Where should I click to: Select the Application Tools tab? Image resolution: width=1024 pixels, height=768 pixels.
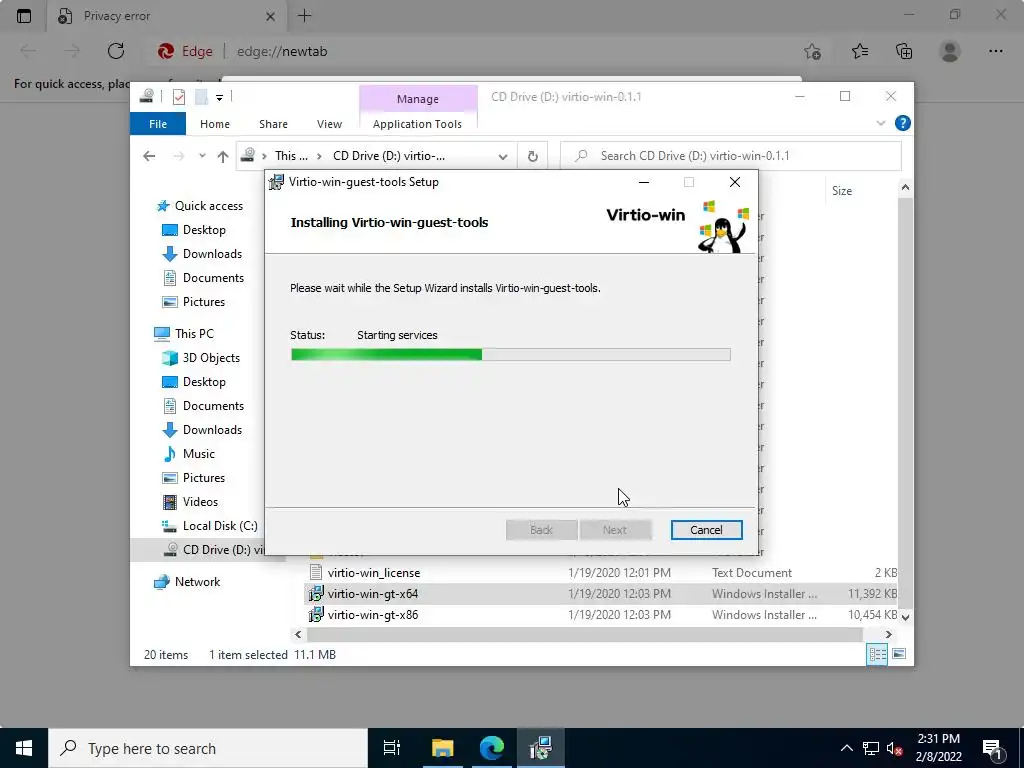pyautogui.click(x=417, y=123)
